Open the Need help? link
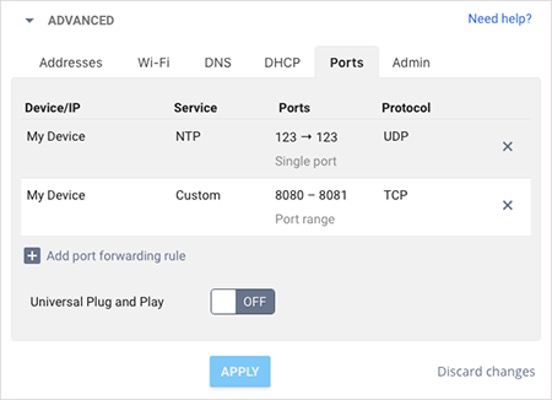This screenshot has height=400, width=552. point(500,18)
